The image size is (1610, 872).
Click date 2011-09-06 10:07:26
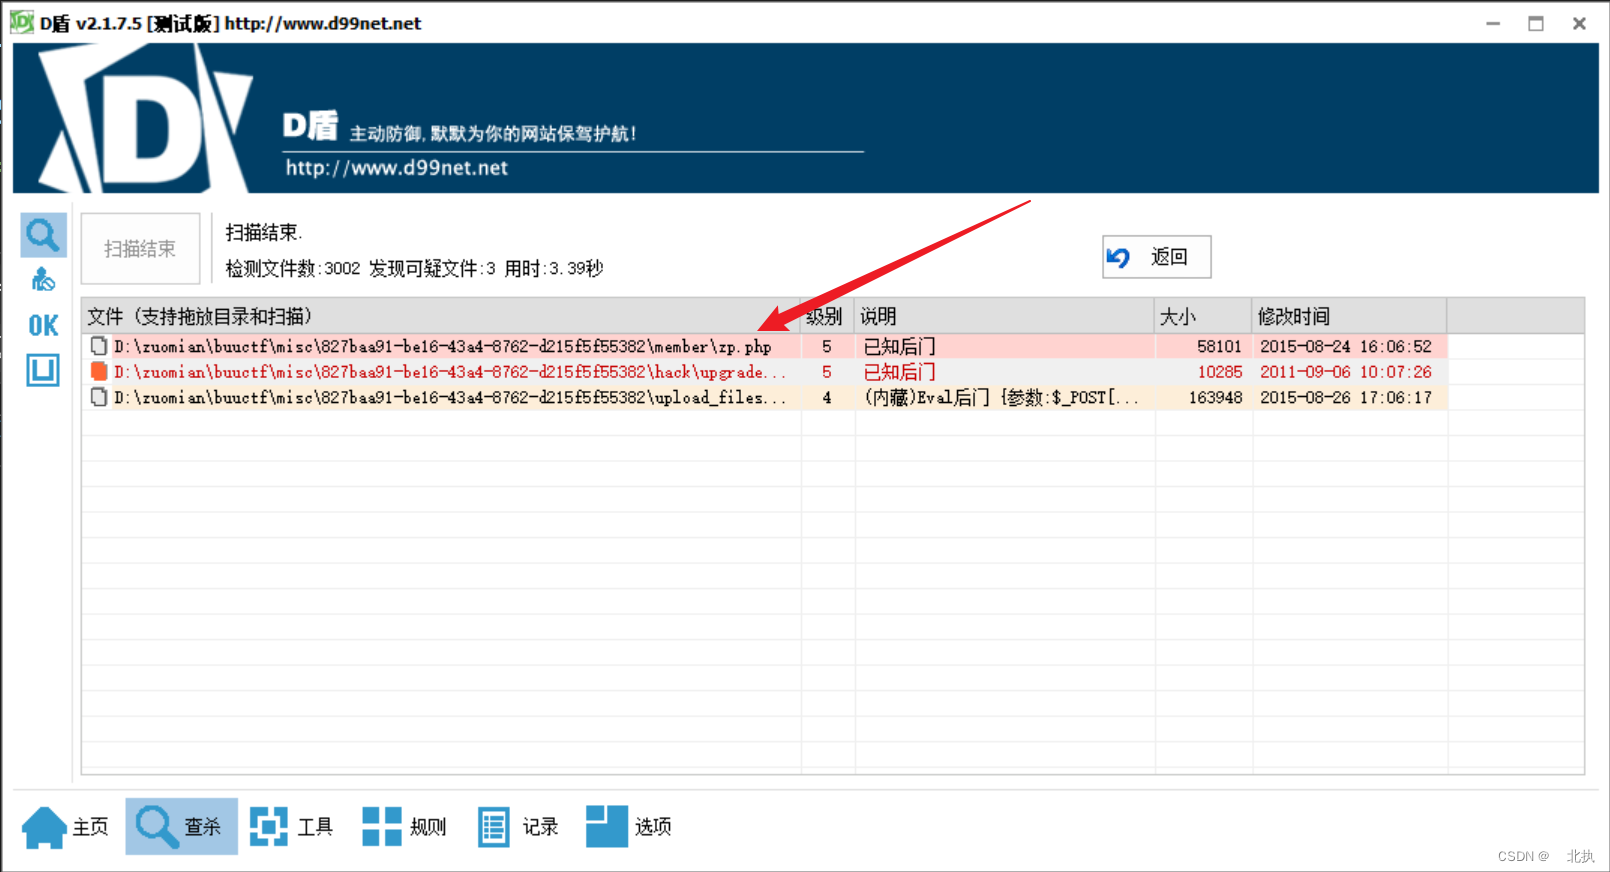coord(1346,372)
